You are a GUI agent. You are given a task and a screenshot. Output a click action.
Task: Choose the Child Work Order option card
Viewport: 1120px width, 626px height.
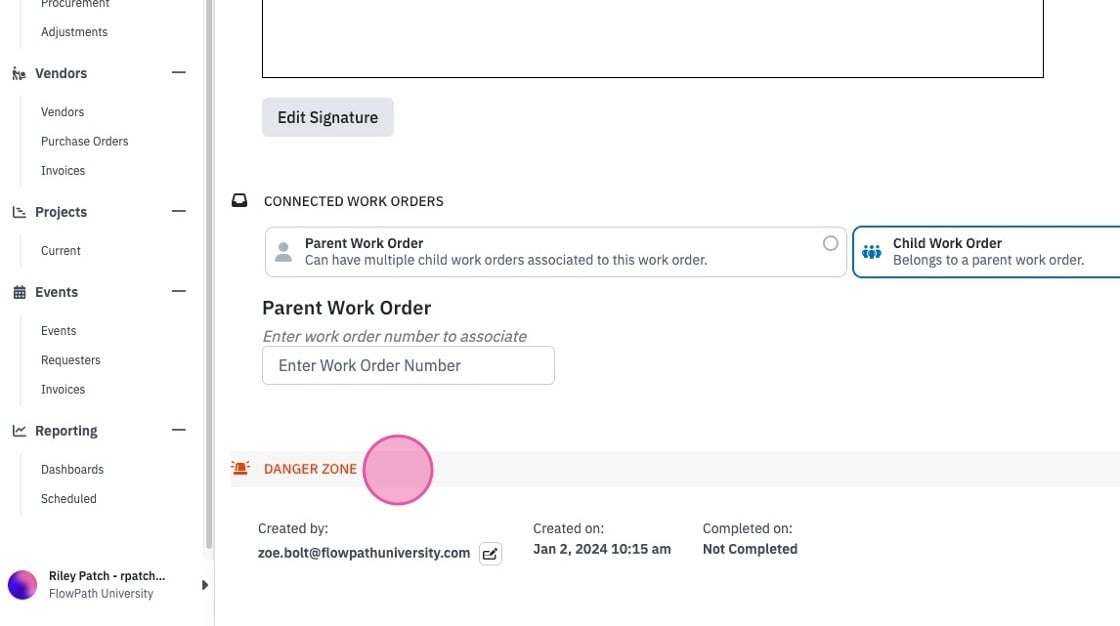(986, 252)
